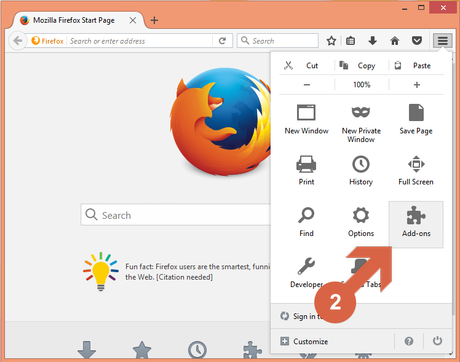
Task: Open the History panel
Action: pyautogui.click(x=361, y=170)
